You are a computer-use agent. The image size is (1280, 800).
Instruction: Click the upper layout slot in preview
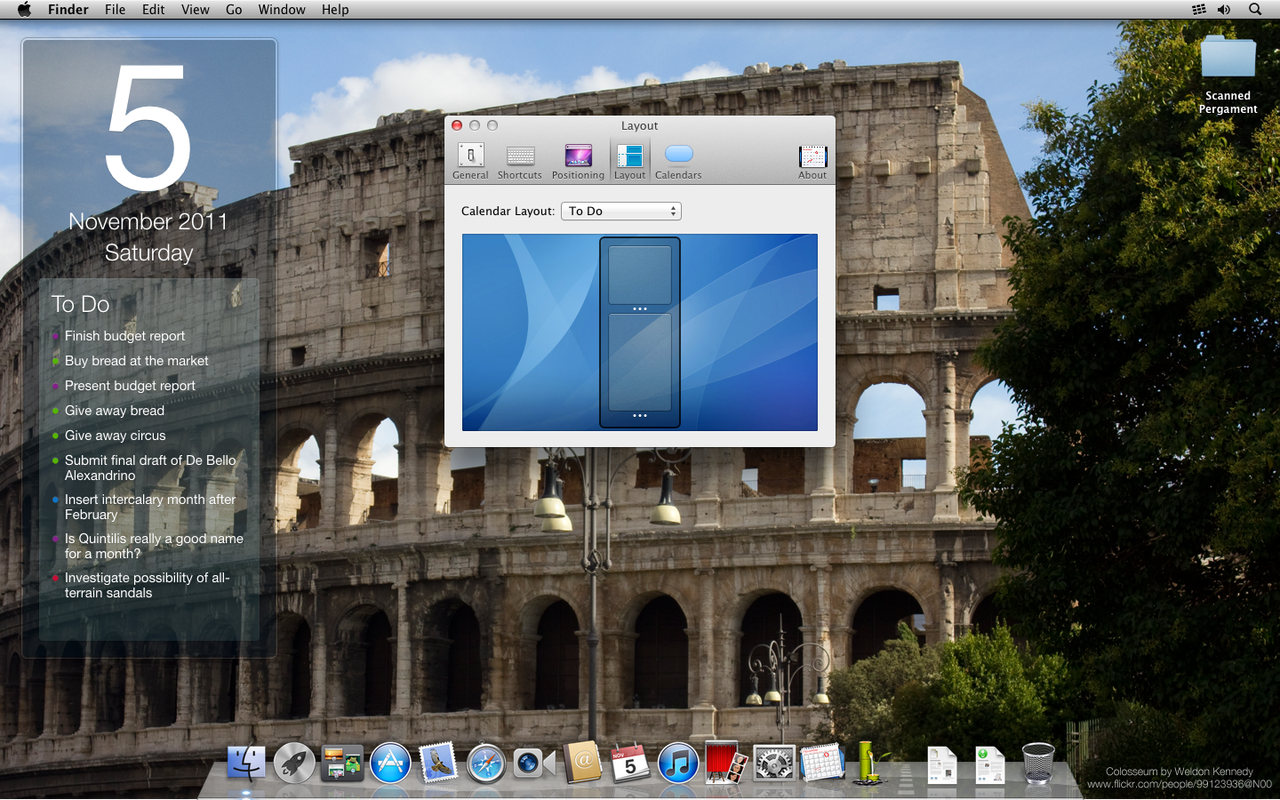640,275
